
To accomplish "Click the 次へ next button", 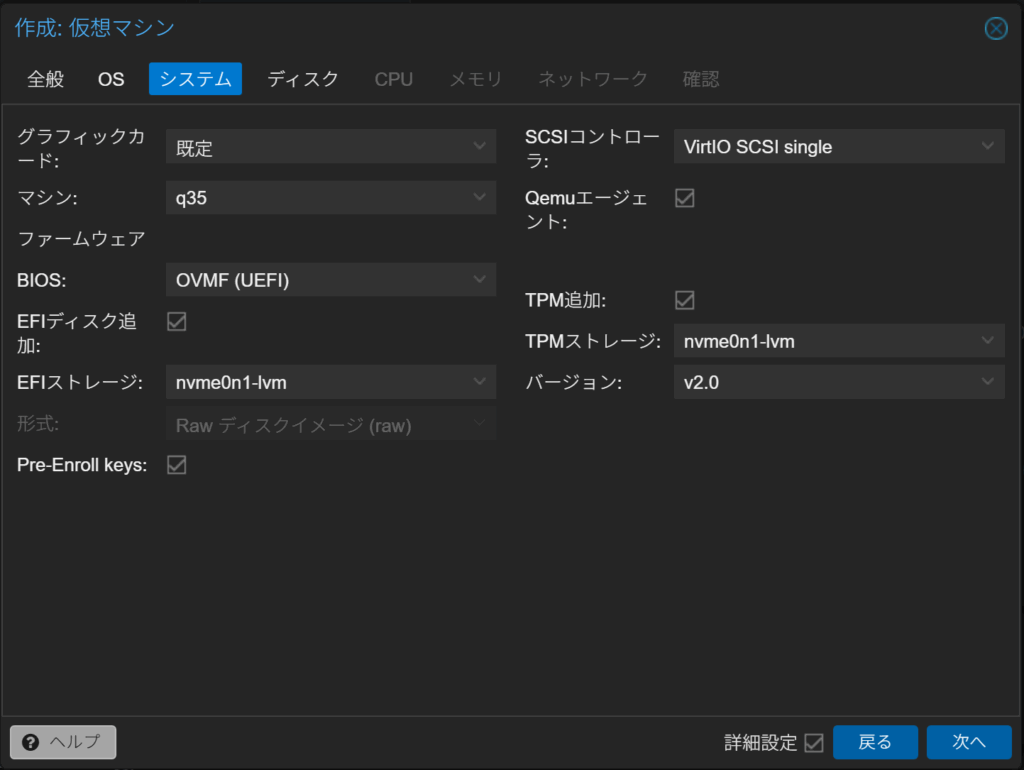I will click(x=968, y=742).
